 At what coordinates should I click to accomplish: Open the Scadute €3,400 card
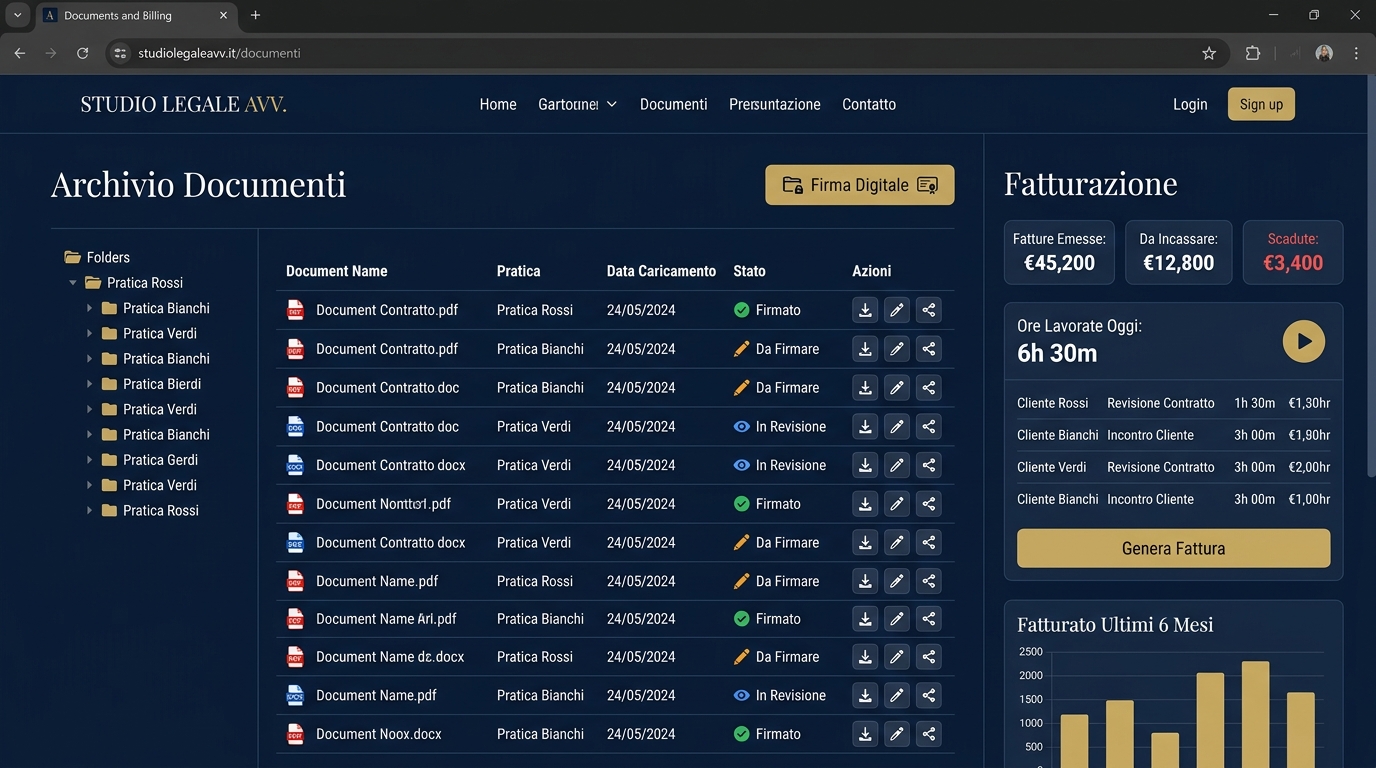point(1293,252)
